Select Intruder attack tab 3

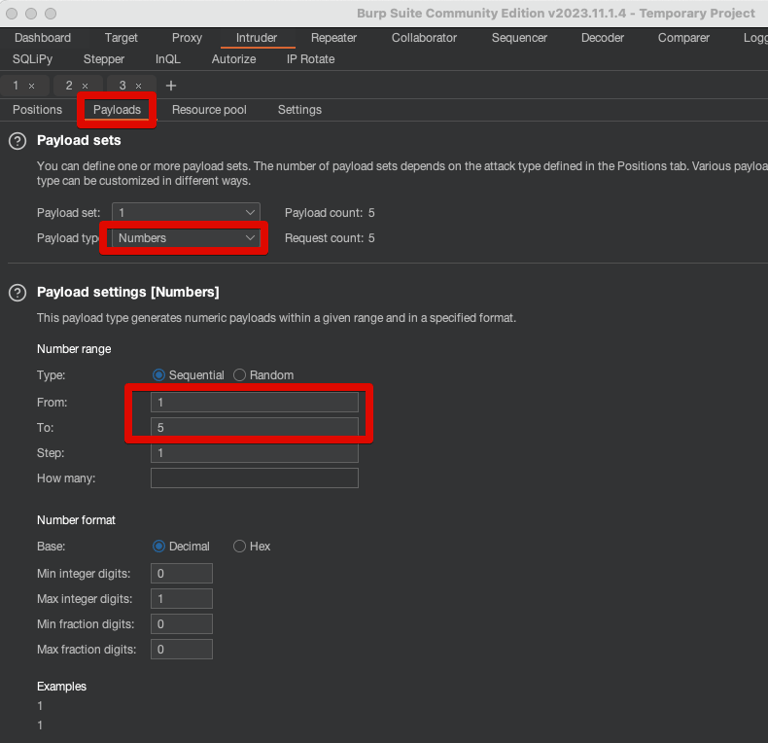[122, 86]
